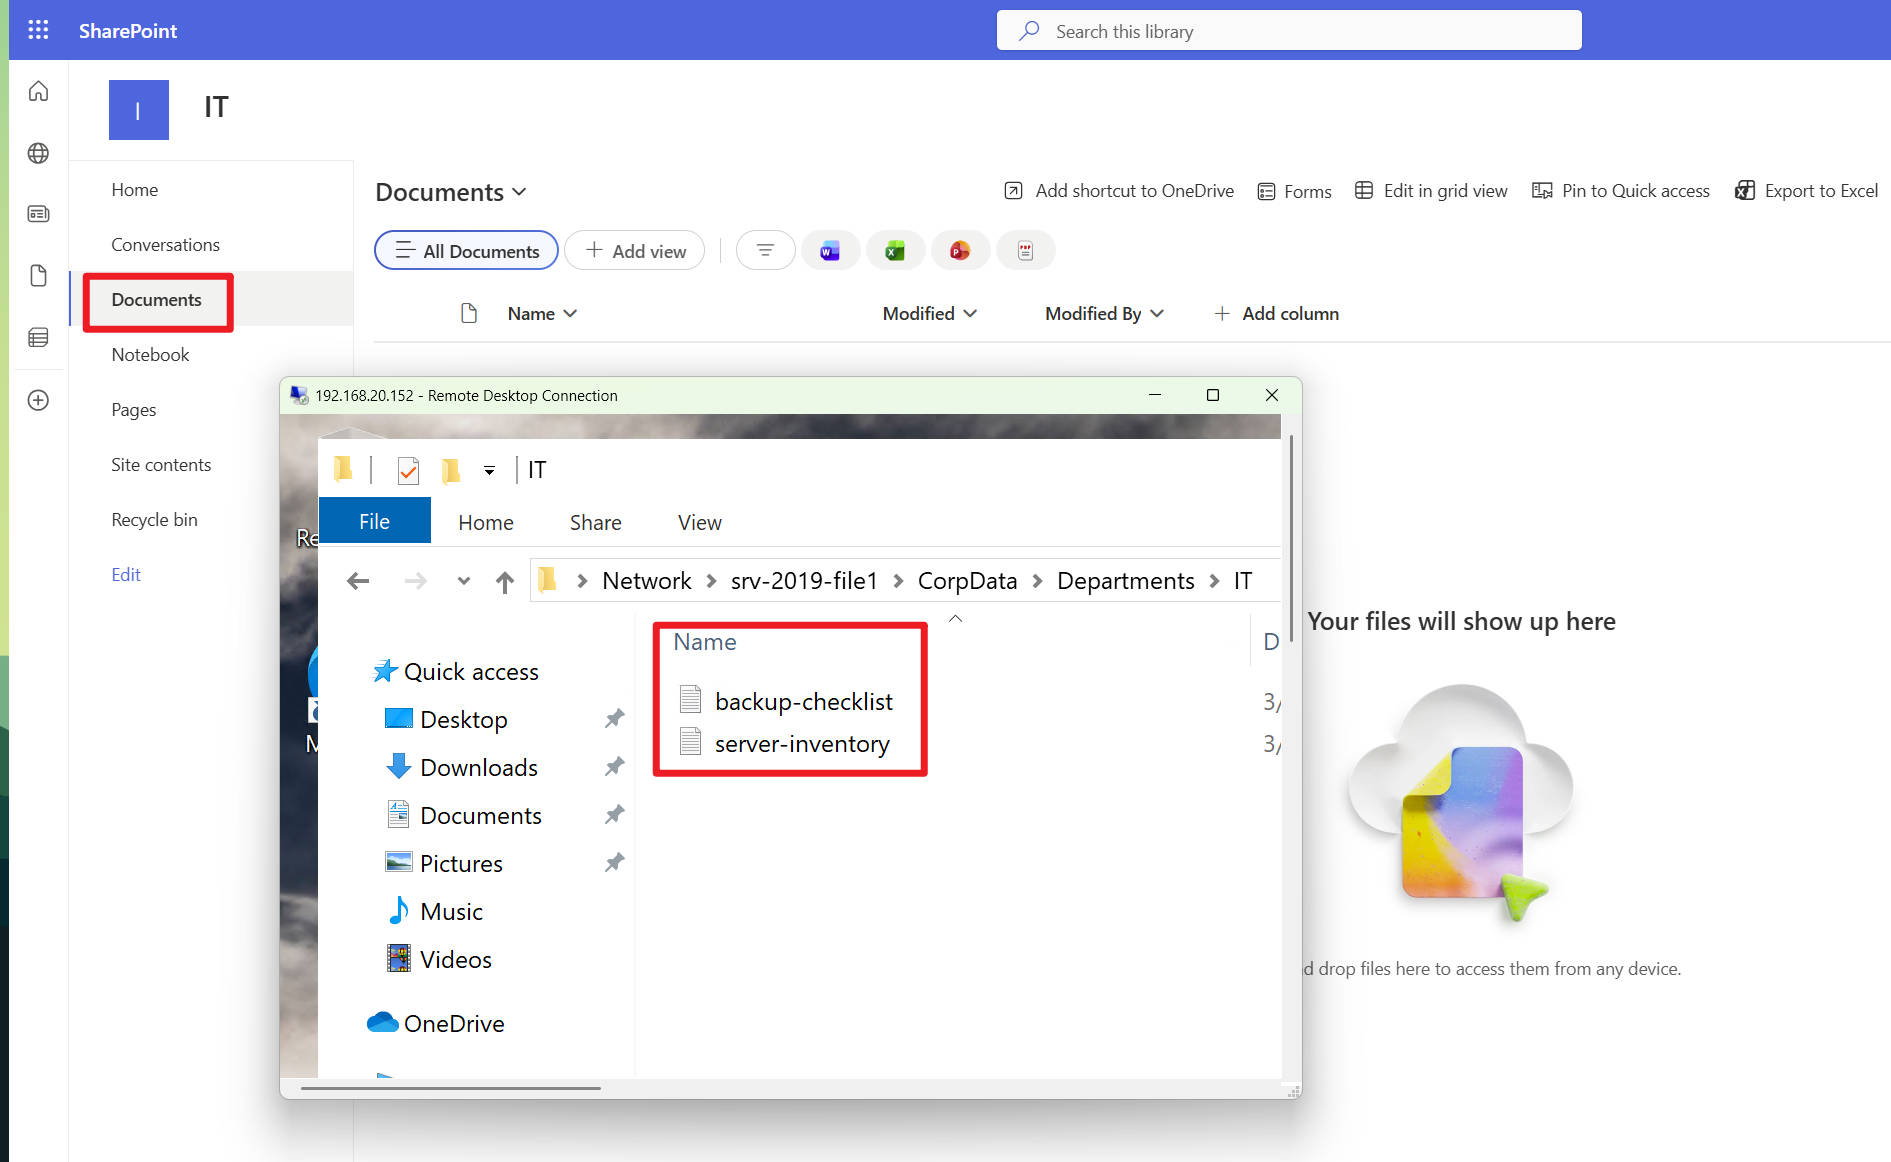
Task: Click the back arrow in File Explorer
Action: (x=358, y=581)
